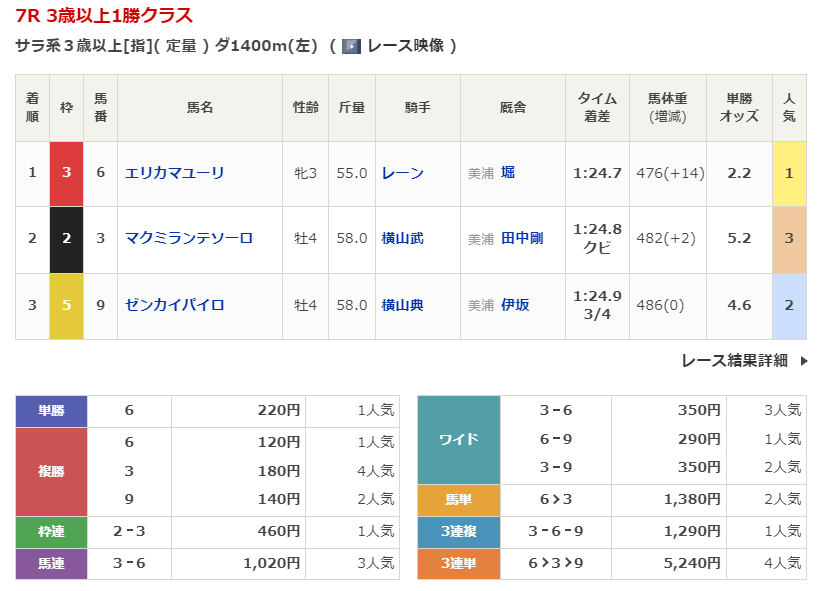This screenshot has height=591, width=821.
Task: Open trainer 伊坂 page
Action: [x=515, y=304]
